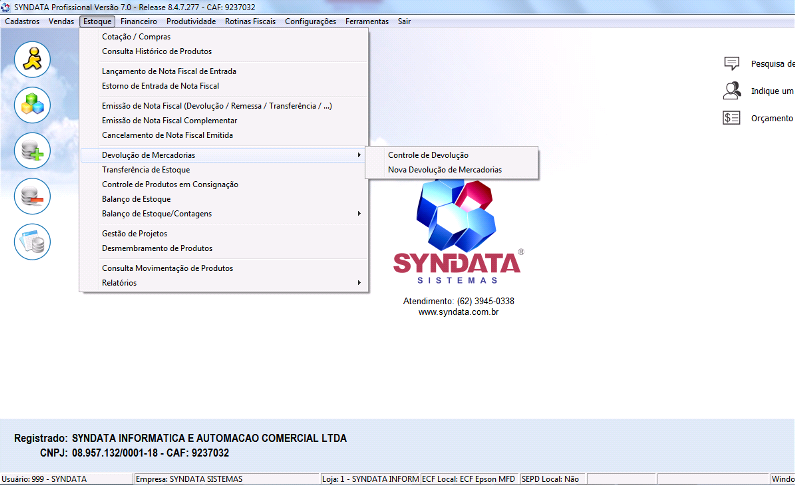
Task: Click Registrado: SYNDATA INFORMATICA company text
Action: point(180,438)
